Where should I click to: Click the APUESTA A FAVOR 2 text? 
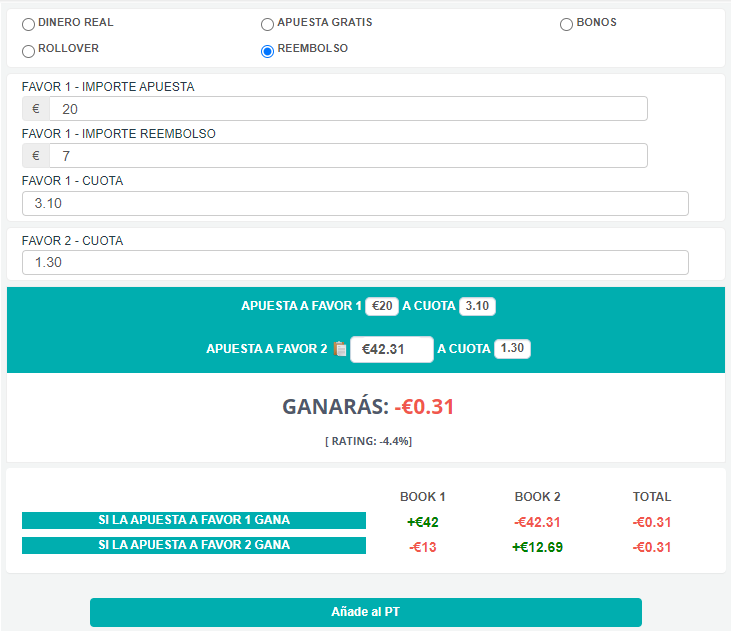267,349
